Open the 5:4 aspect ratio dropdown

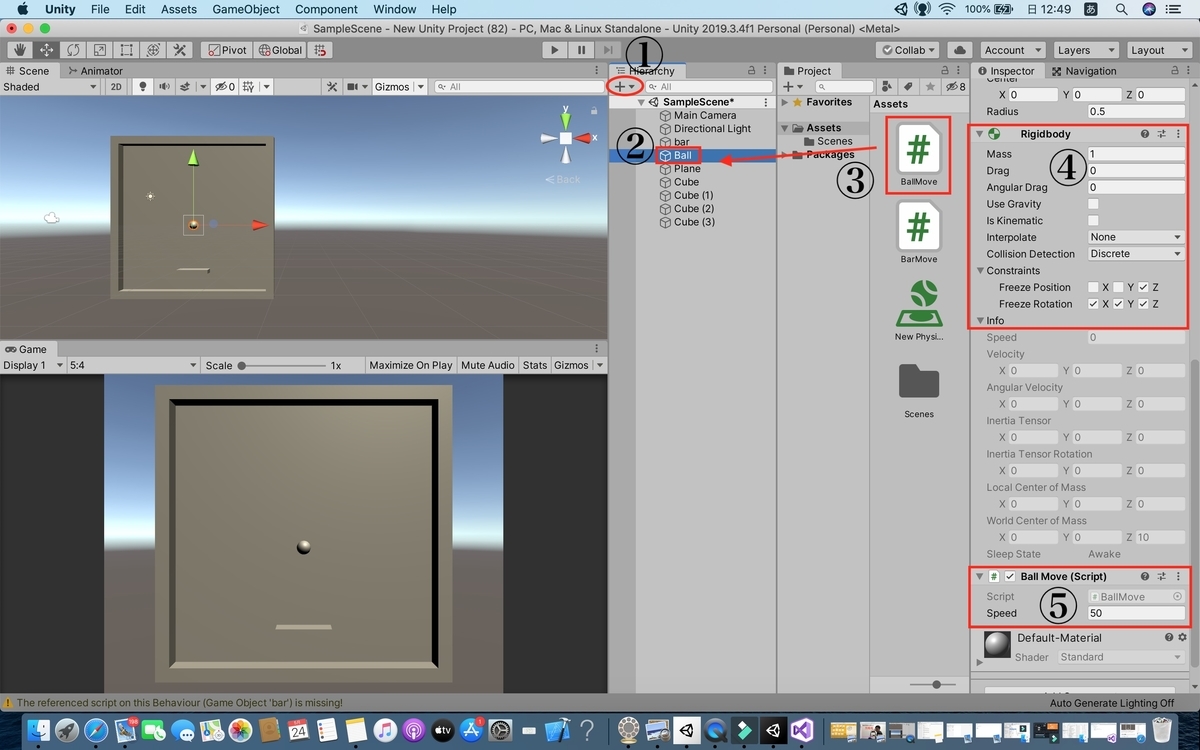click(x=134, y=365)
